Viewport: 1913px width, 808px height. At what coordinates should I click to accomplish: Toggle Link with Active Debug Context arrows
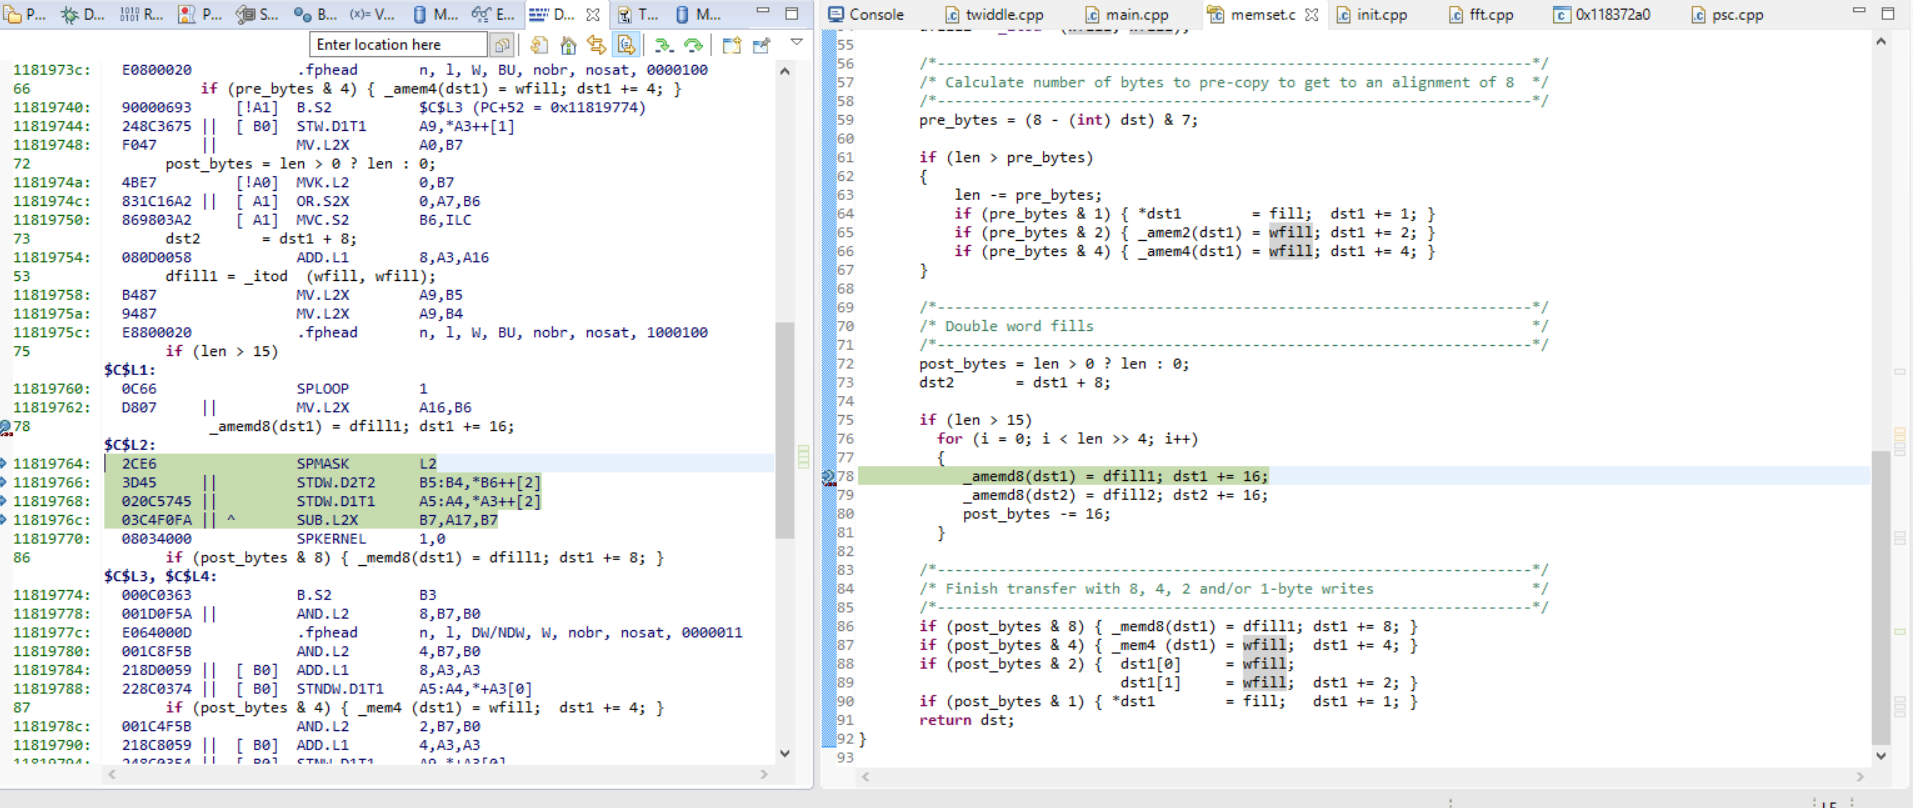click(596, 45)
